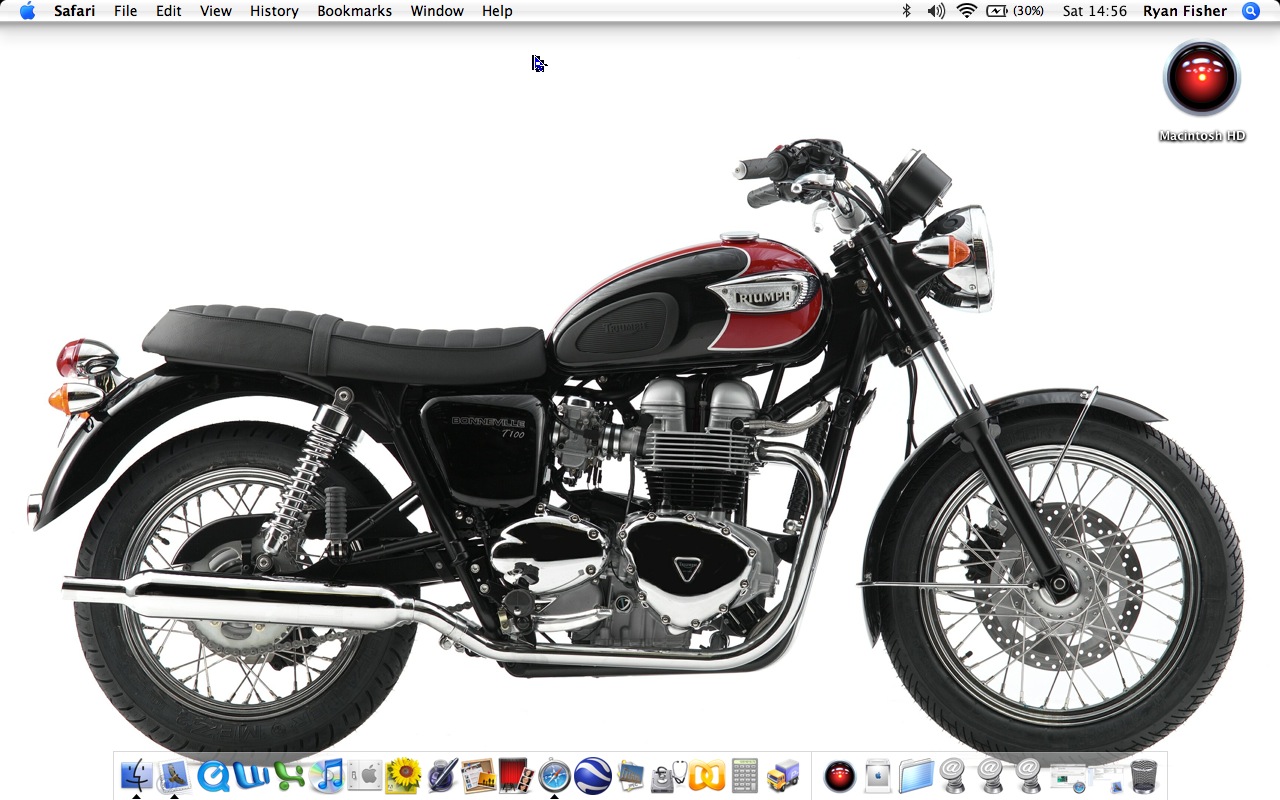Open the Window menu
Screen dimensions: 1280x800
(437, 11)
